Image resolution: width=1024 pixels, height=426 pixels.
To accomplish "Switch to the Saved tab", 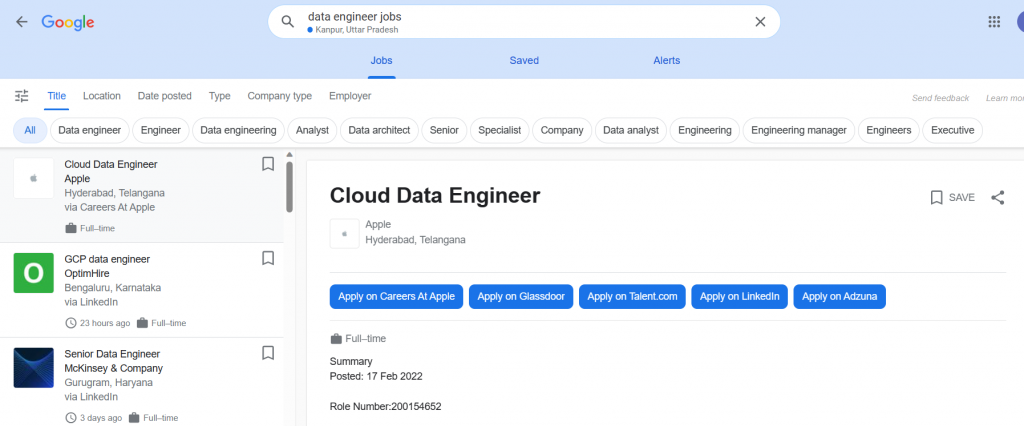I will [x=524, y=61].
